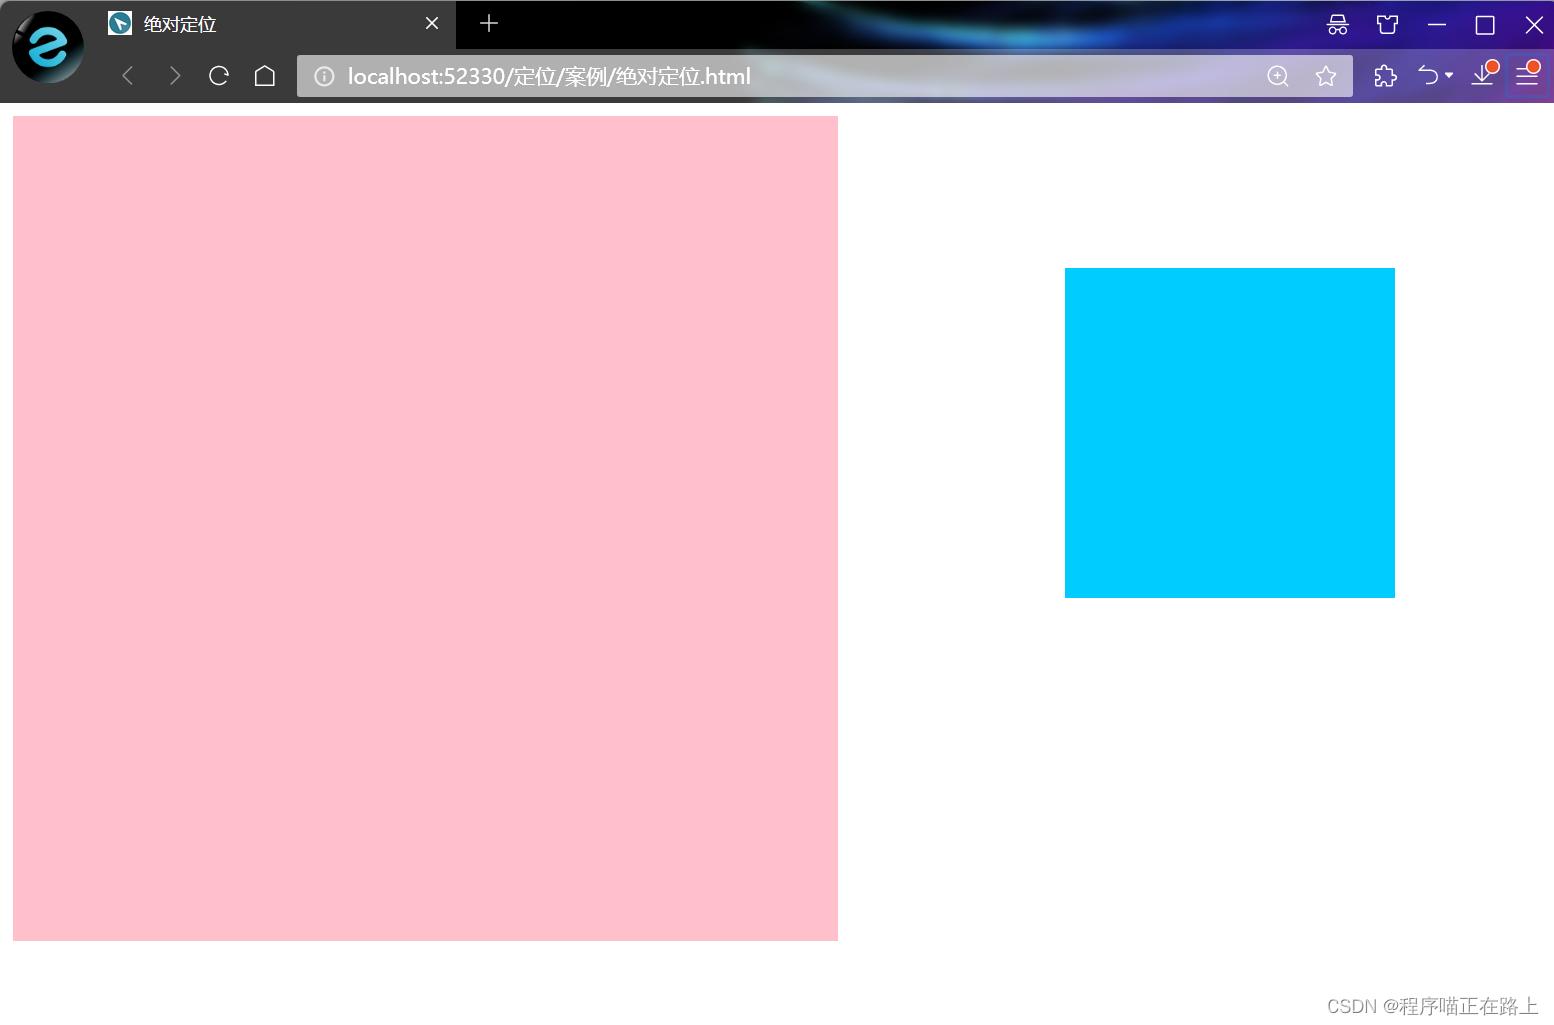The image size is (1554, 1025).
Task: Bookmark this page with the star icon
Action: (x=1326, y=76)
